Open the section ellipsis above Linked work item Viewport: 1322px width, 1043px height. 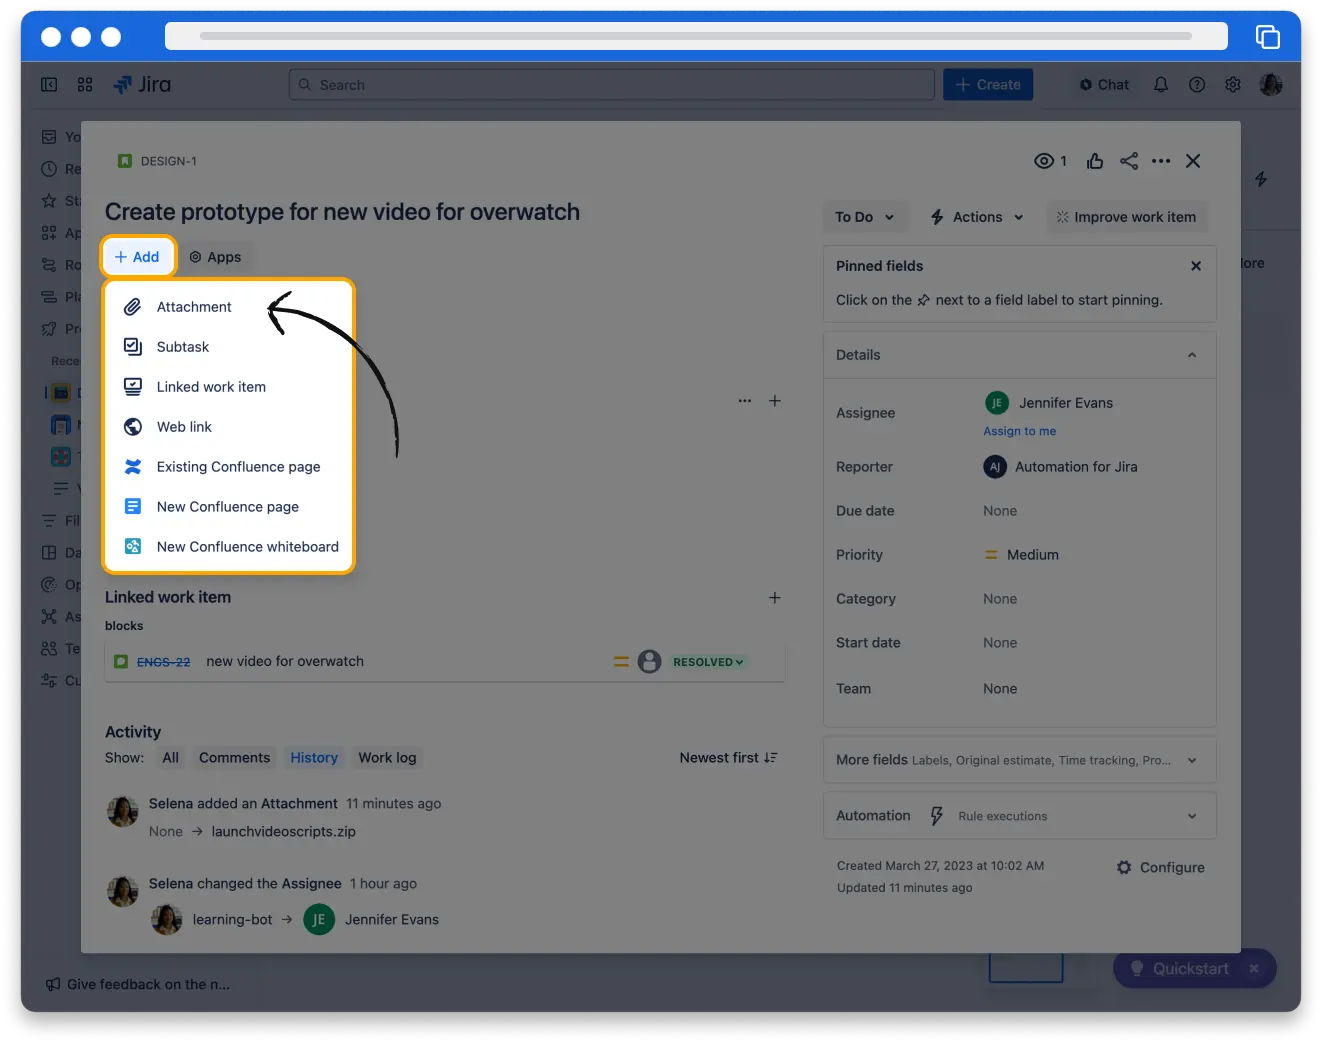[745, 401]
